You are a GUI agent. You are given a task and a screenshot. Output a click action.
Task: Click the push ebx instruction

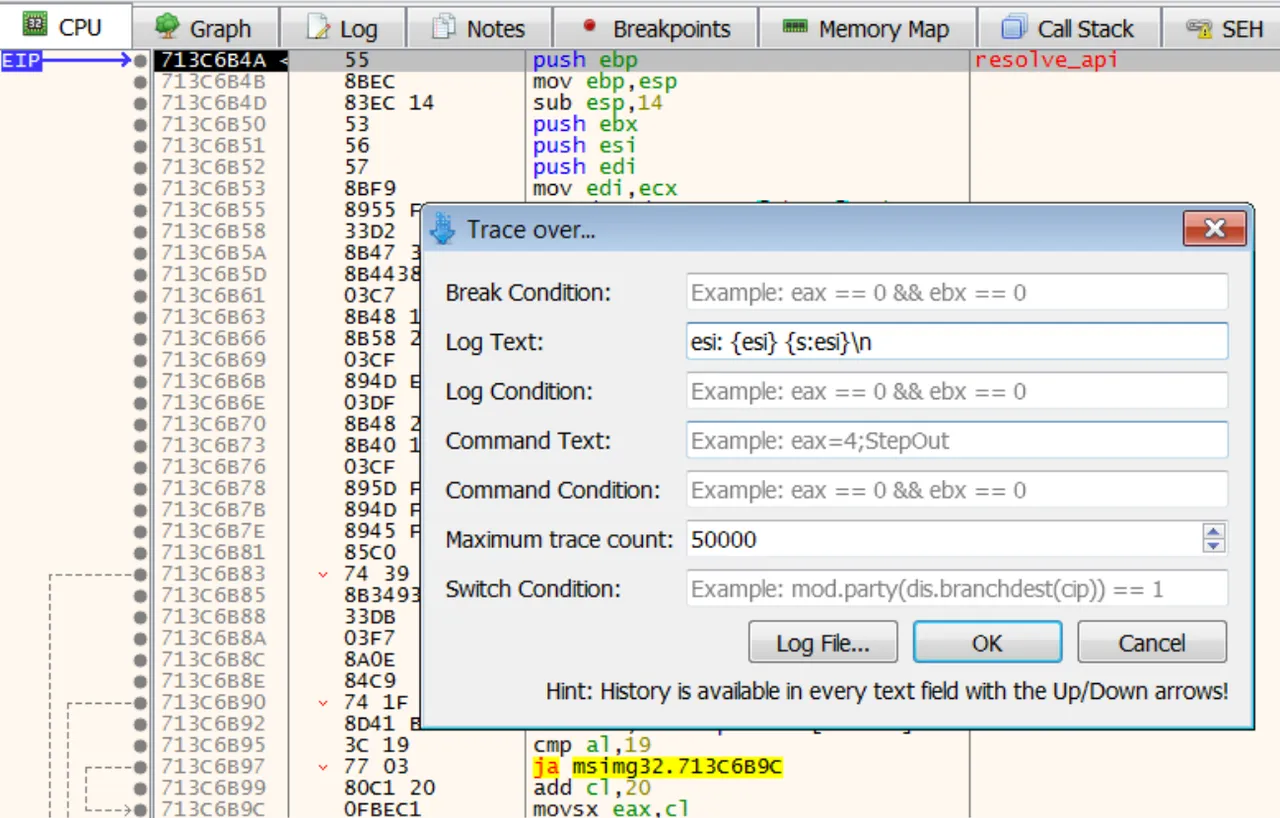(x=585, y=124)
